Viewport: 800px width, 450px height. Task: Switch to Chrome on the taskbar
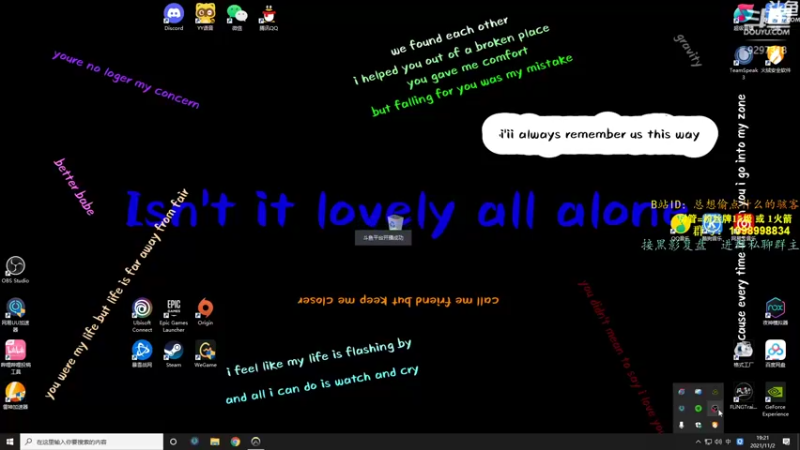pos(235,441)
